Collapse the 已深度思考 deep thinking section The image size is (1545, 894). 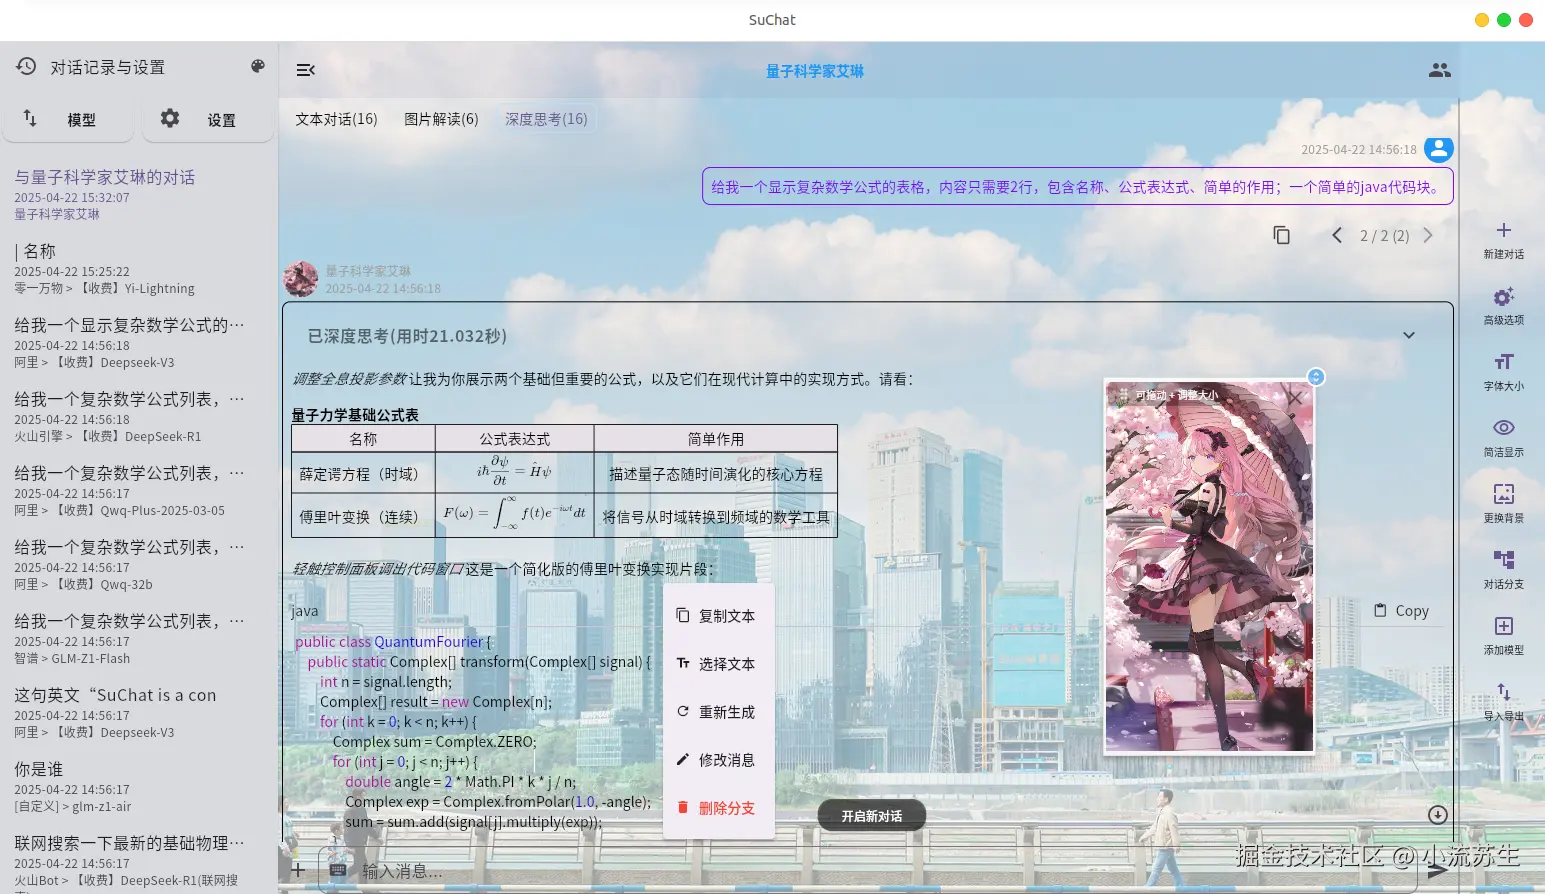tap(1409, 335)
